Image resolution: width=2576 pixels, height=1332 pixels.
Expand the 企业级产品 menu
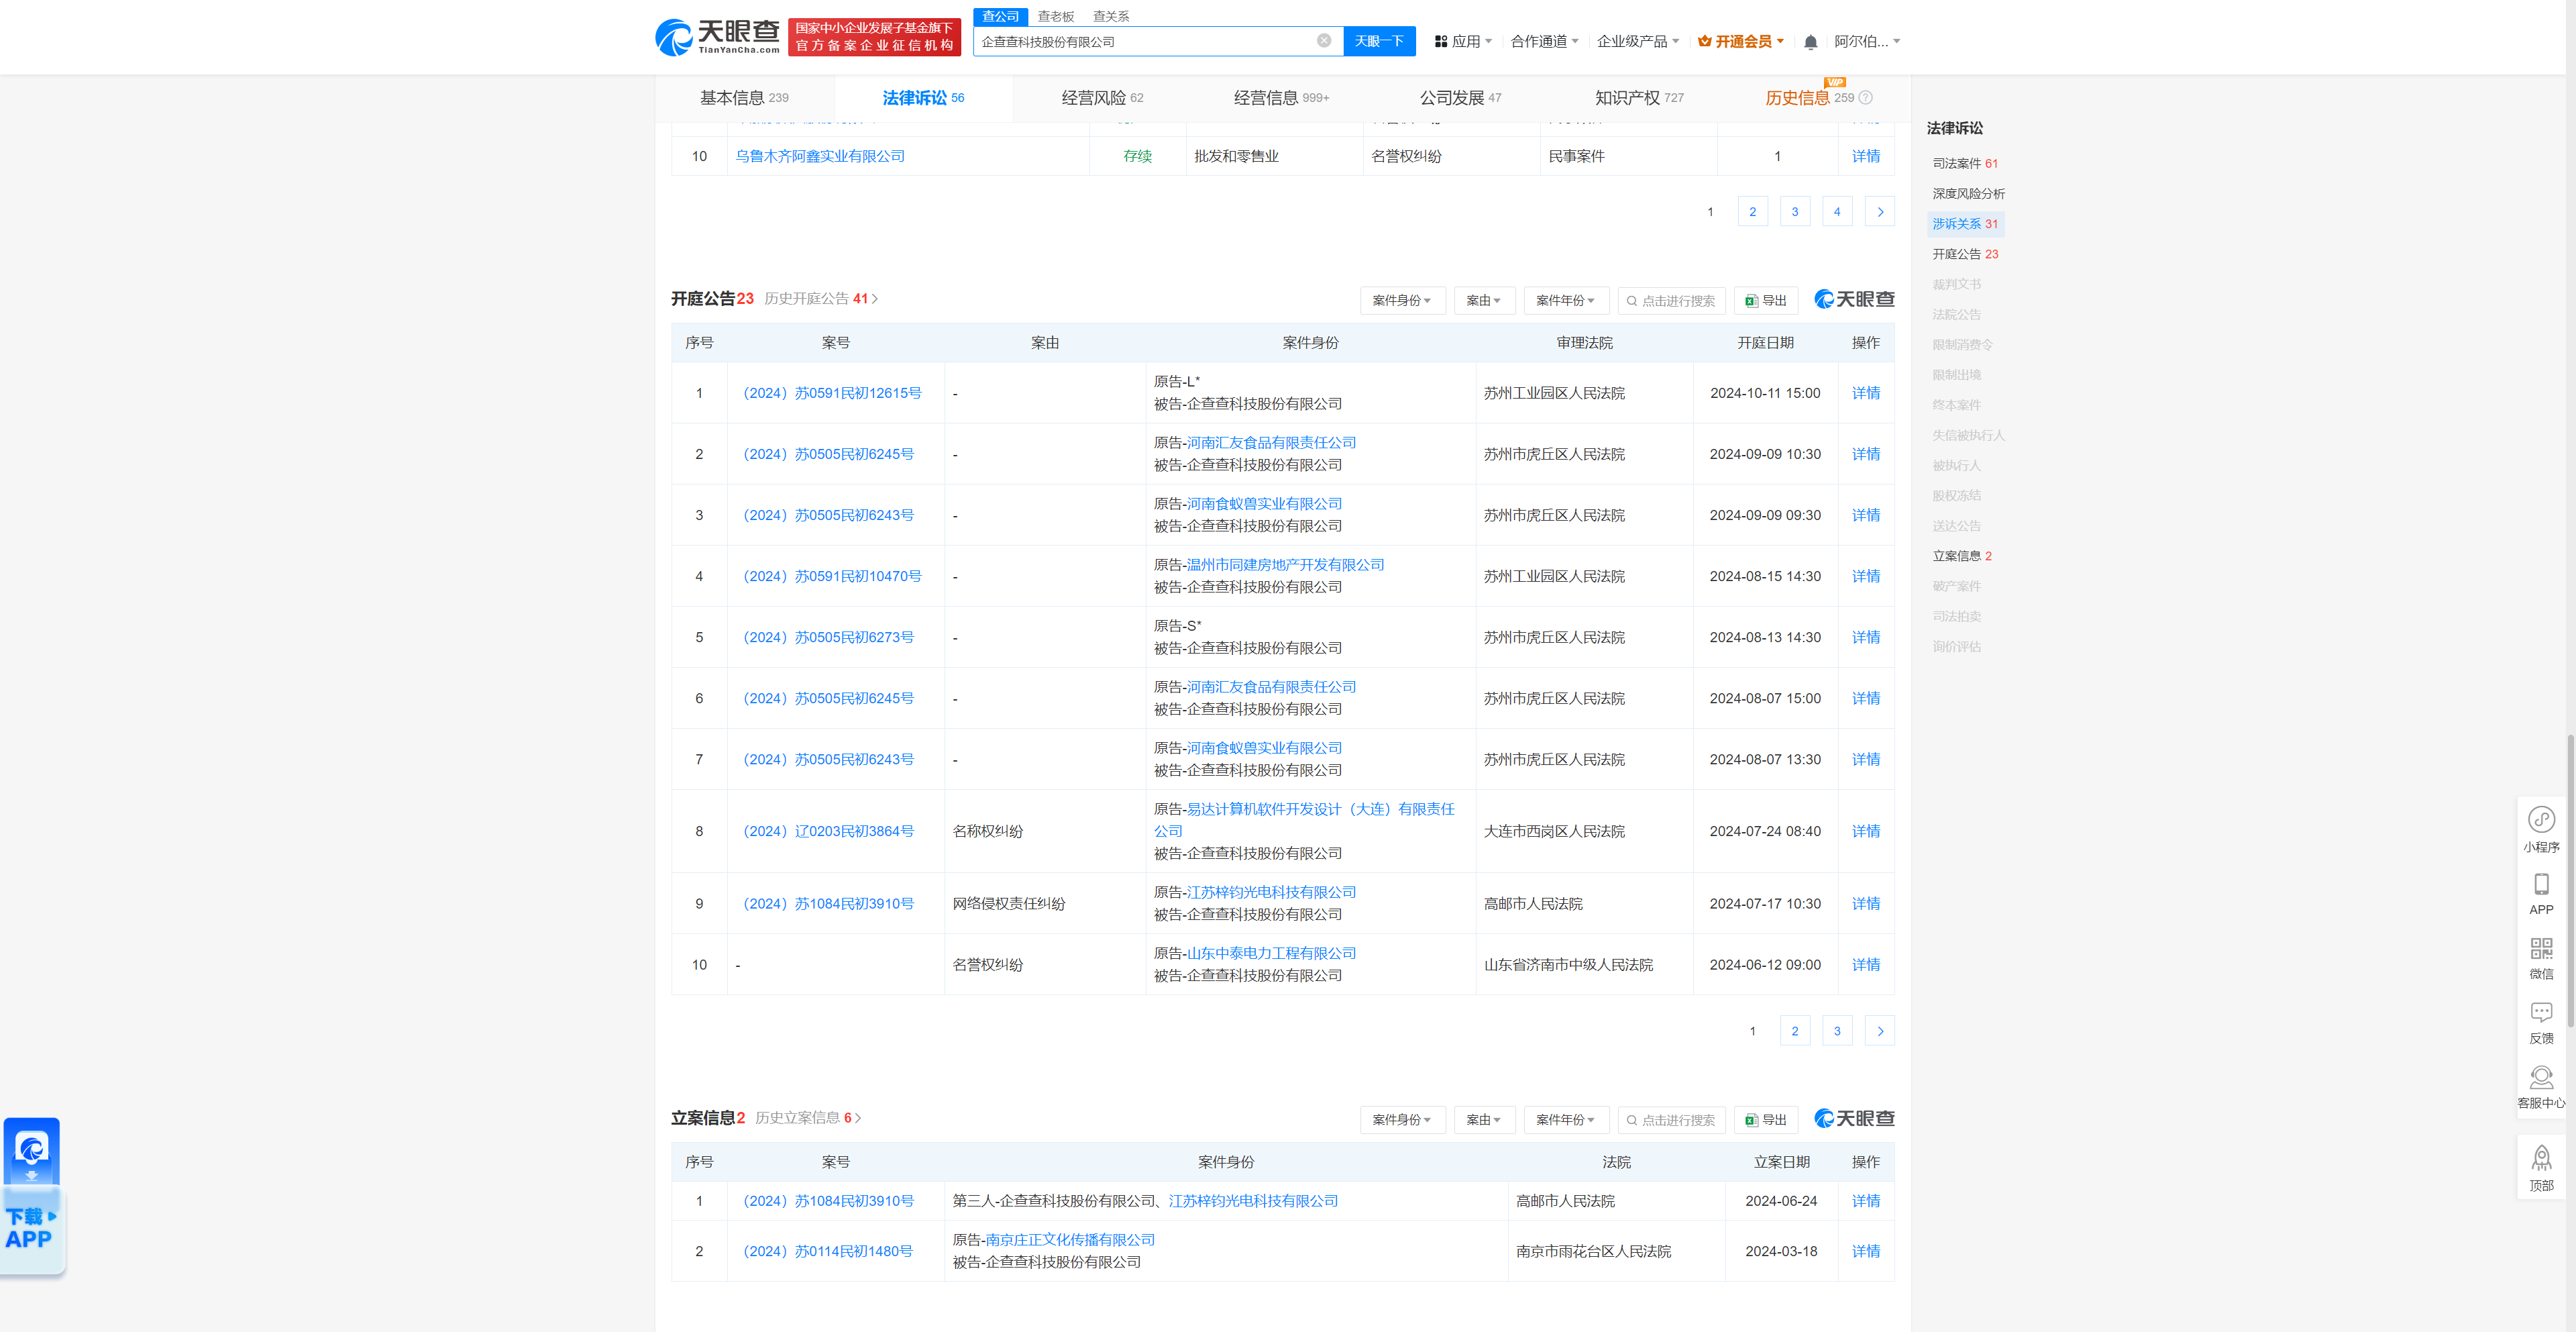point(1638,41)
